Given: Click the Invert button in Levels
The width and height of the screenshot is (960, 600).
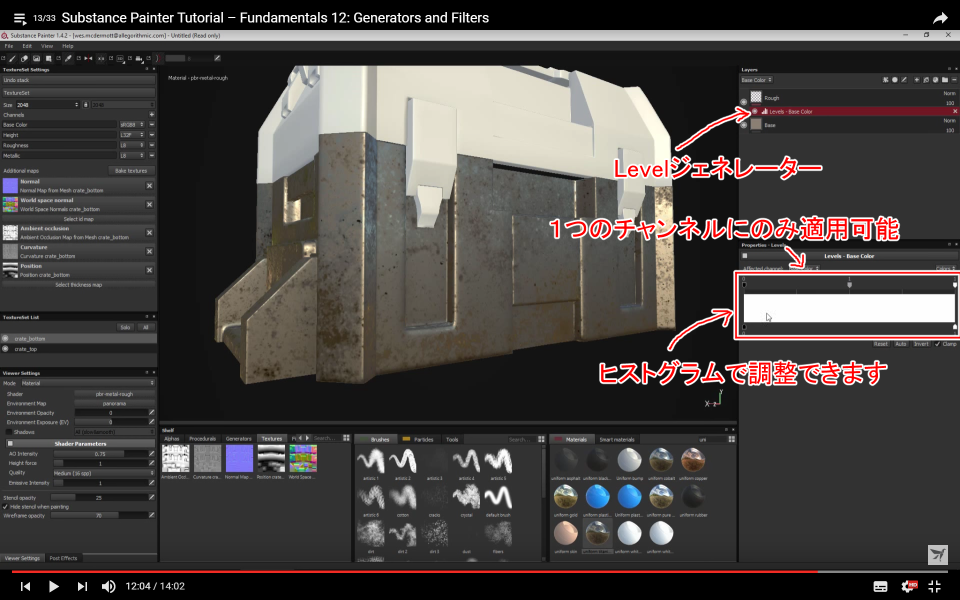Looking at the screenshot, I should pyautogui.click(x=921, y=344).
